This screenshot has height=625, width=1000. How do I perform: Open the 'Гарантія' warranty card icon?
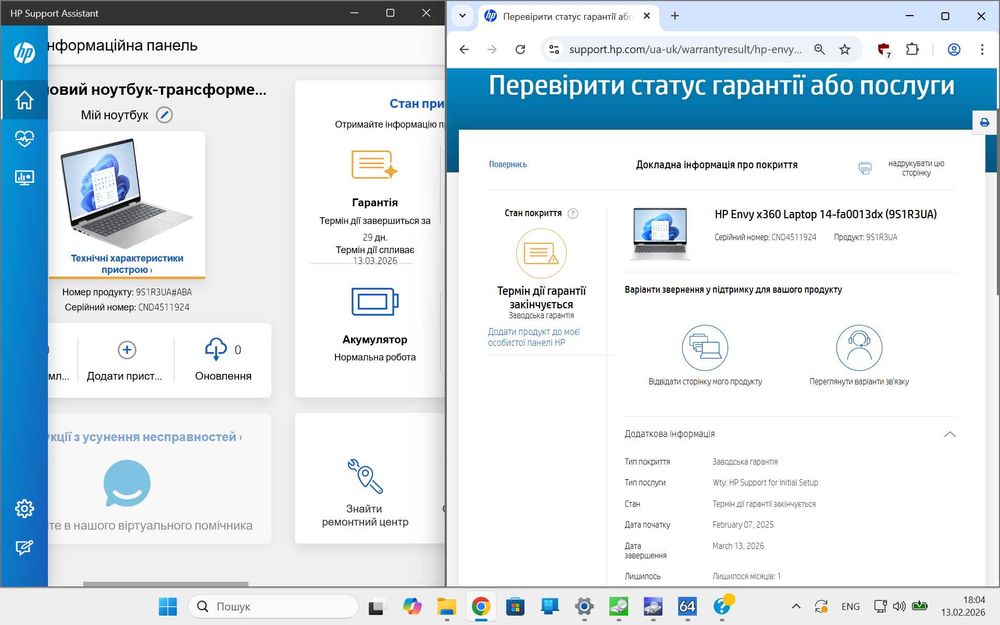374,165
